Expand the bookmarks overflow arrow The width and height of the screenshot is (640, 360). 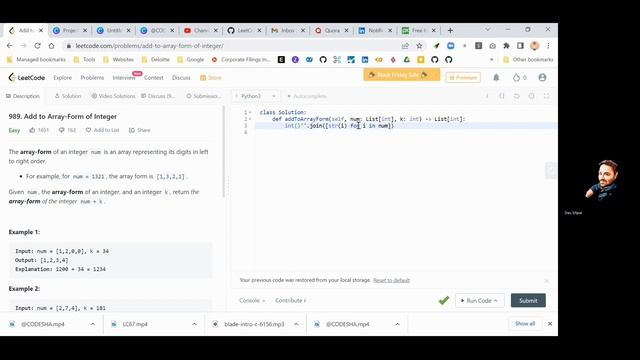coord(491,60)
